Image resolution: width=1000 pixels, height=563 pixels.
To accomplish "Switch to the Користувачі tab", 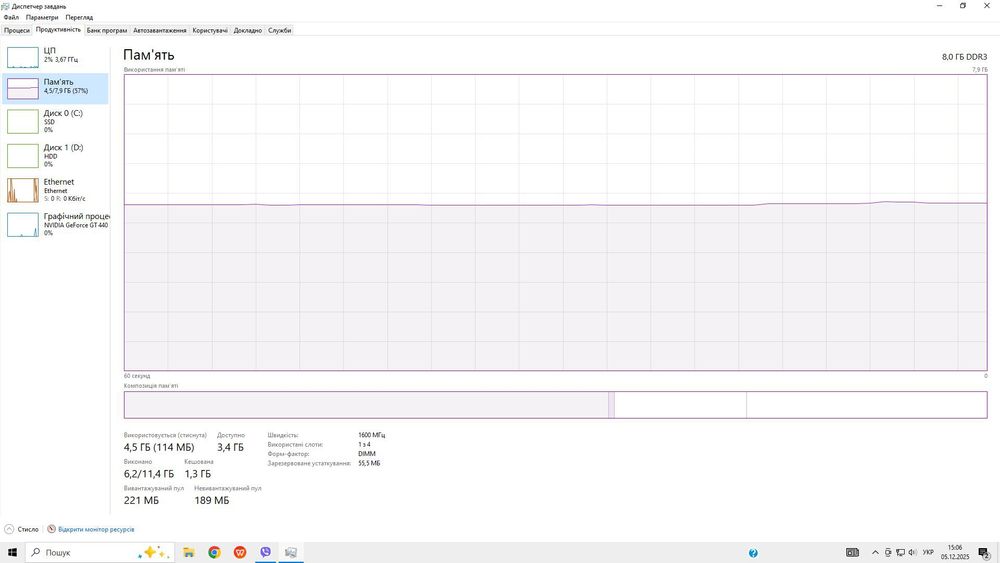I will (x=210, y=30).
